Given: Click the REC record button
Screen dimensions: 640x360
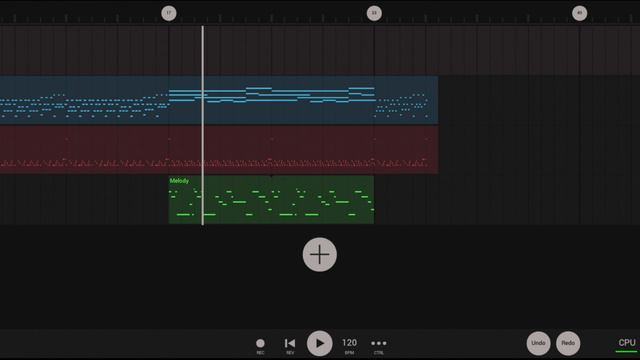Looking at the screenshot, I should click(x=260, y=345).
